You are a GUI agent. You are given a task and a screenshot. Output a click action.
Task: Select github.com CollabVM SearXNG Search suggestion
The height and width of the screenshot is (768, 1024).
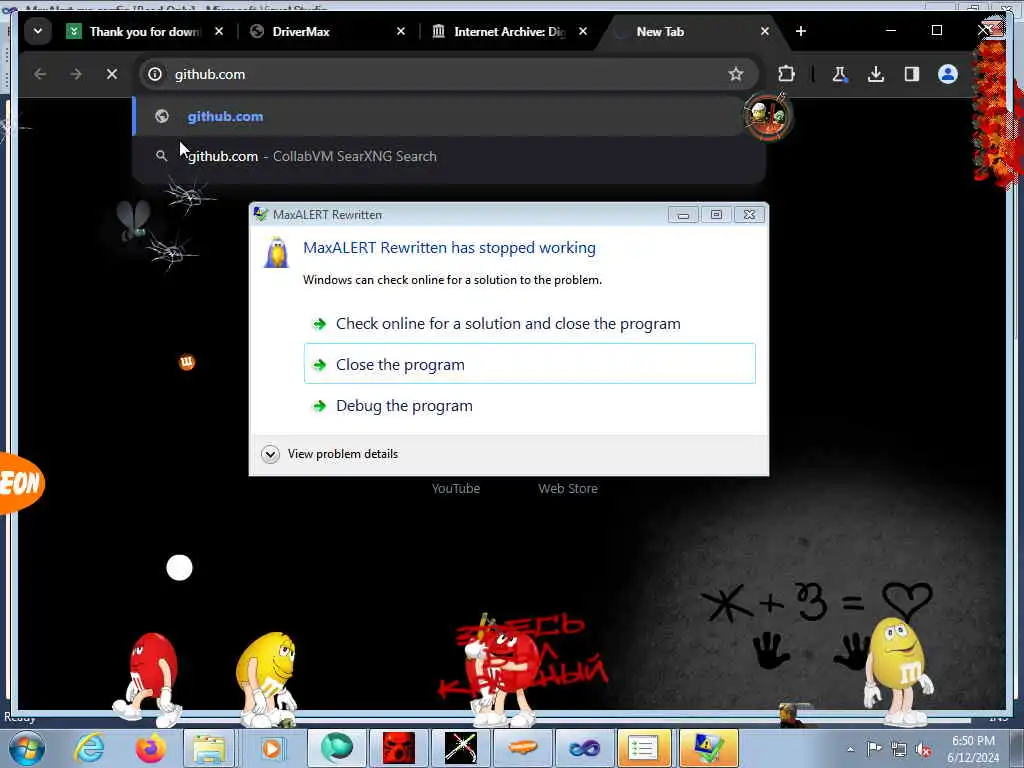tap(448, 156)
